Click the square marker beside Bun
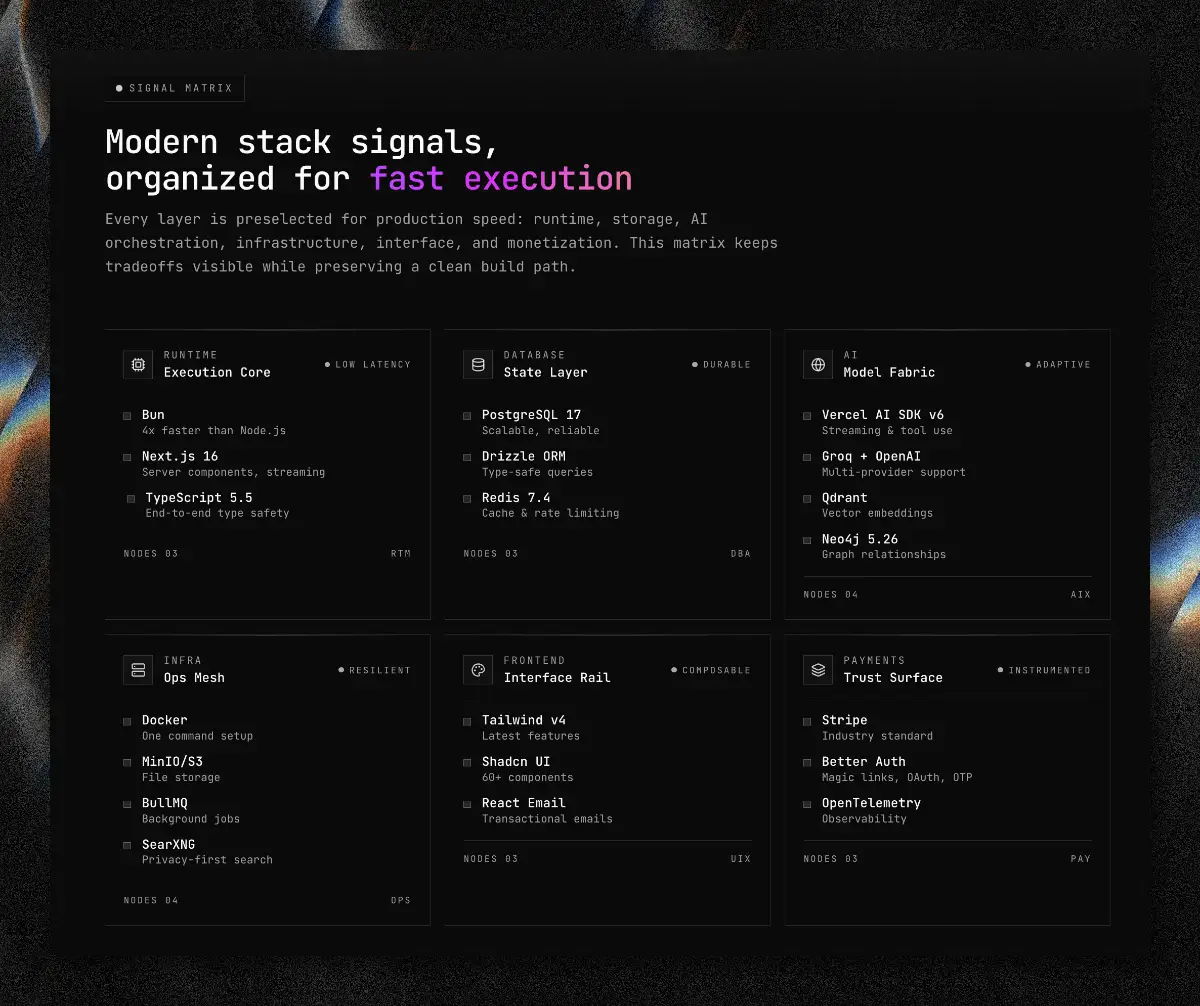 pos(127,416)
